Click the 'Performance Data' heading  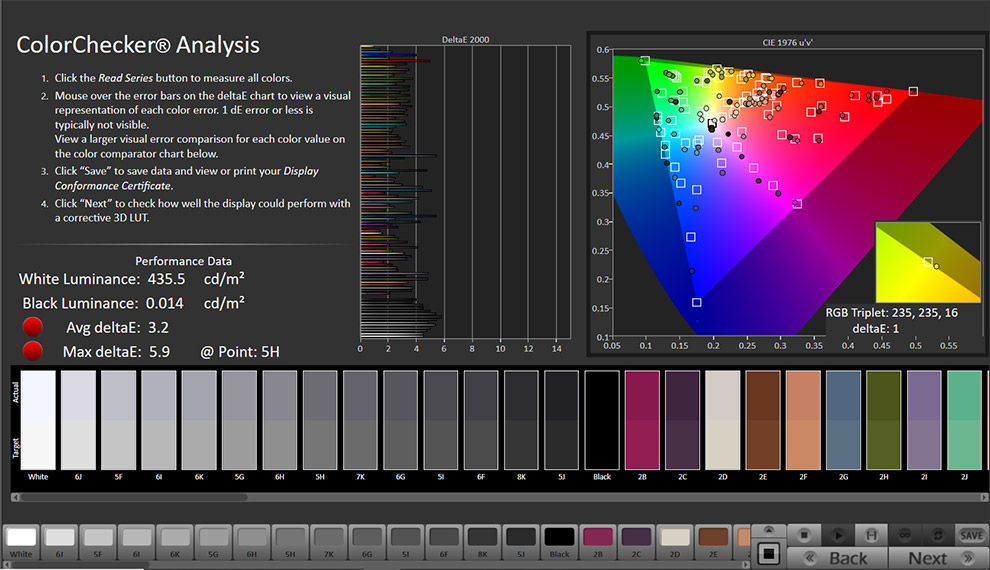[x=183, y=261]
